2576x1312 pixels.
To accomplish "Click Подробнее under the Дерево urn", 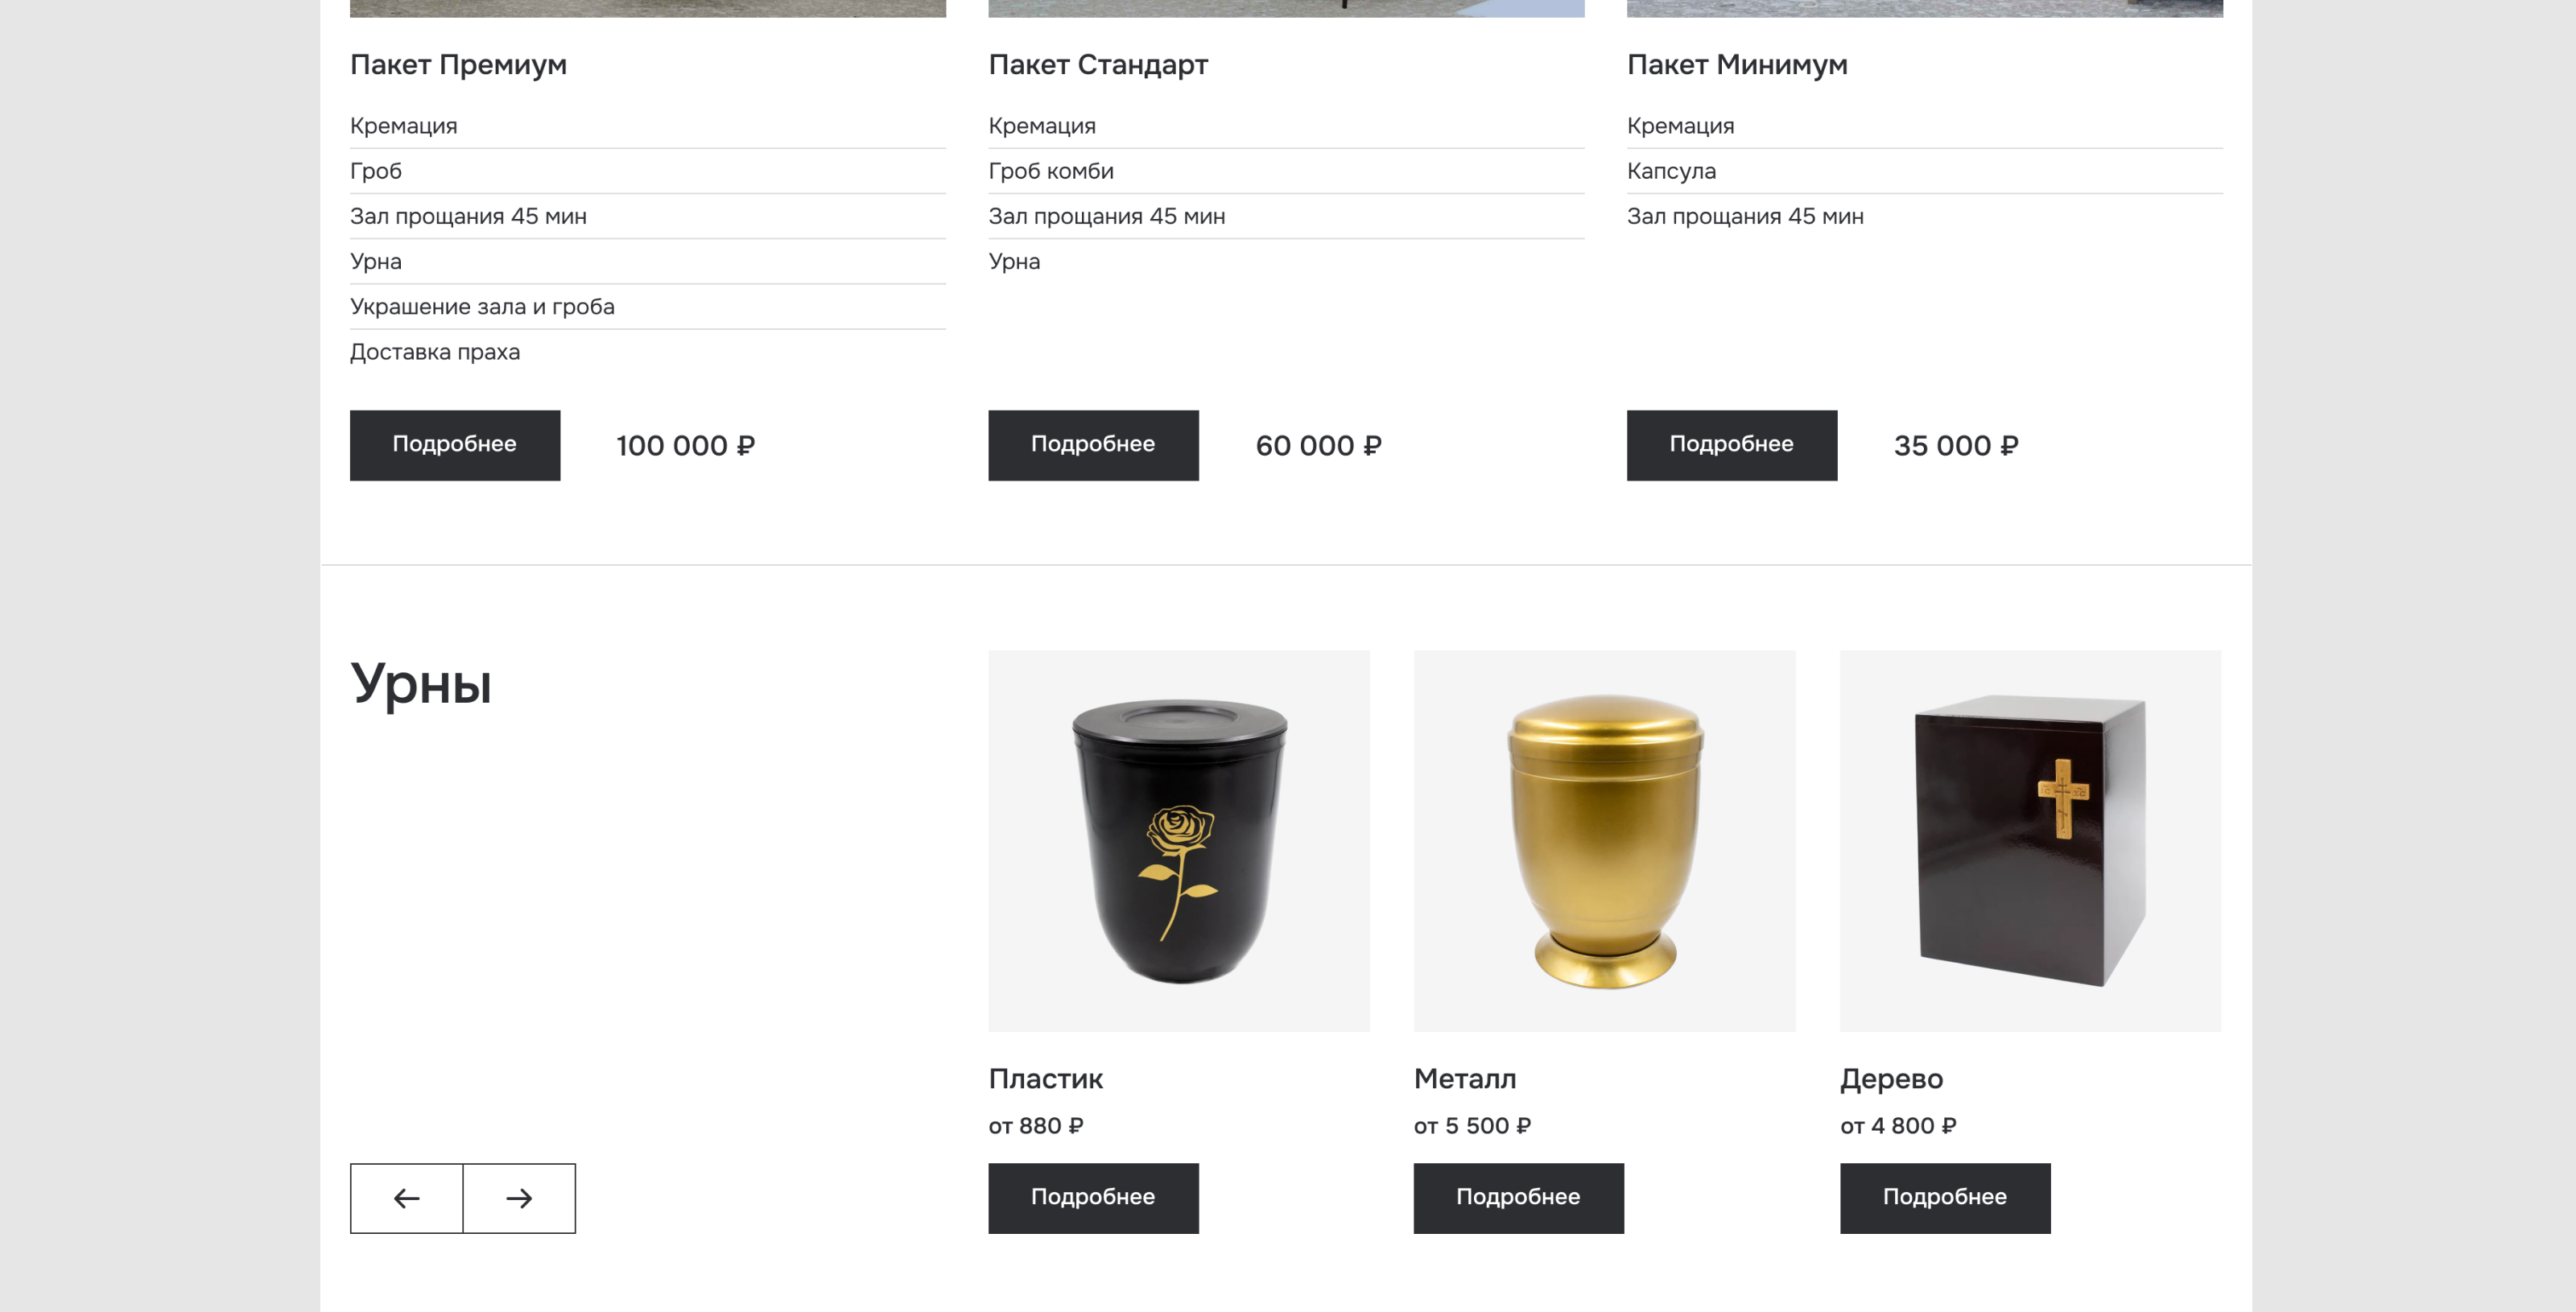I will (x=1944, y=1197).
